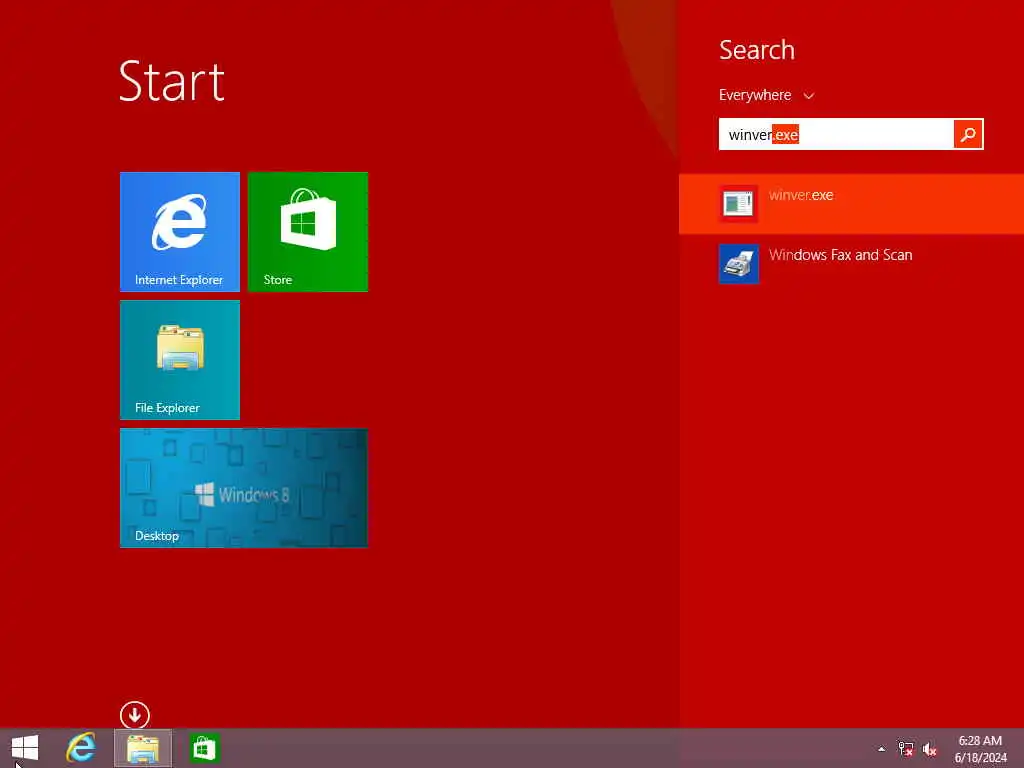This screenshot has width=1024, height=768.
Task: Click the search magnifier button
Action: click(968, 135)
